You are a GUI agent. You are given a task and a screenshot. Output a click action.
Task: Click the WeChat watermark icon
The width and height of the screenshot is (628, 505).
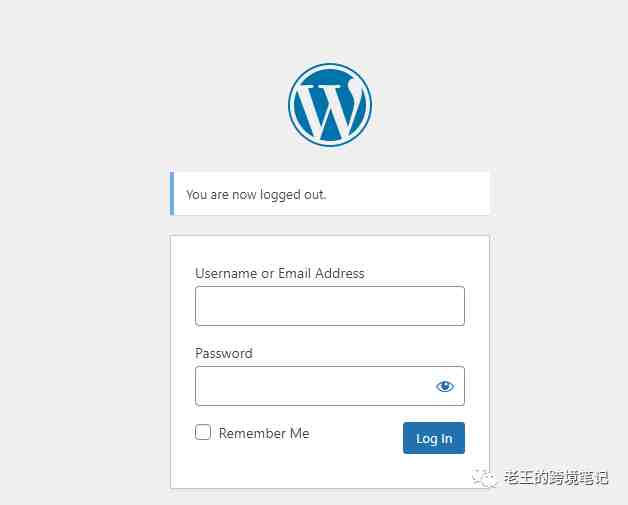[x=484, y=477]
